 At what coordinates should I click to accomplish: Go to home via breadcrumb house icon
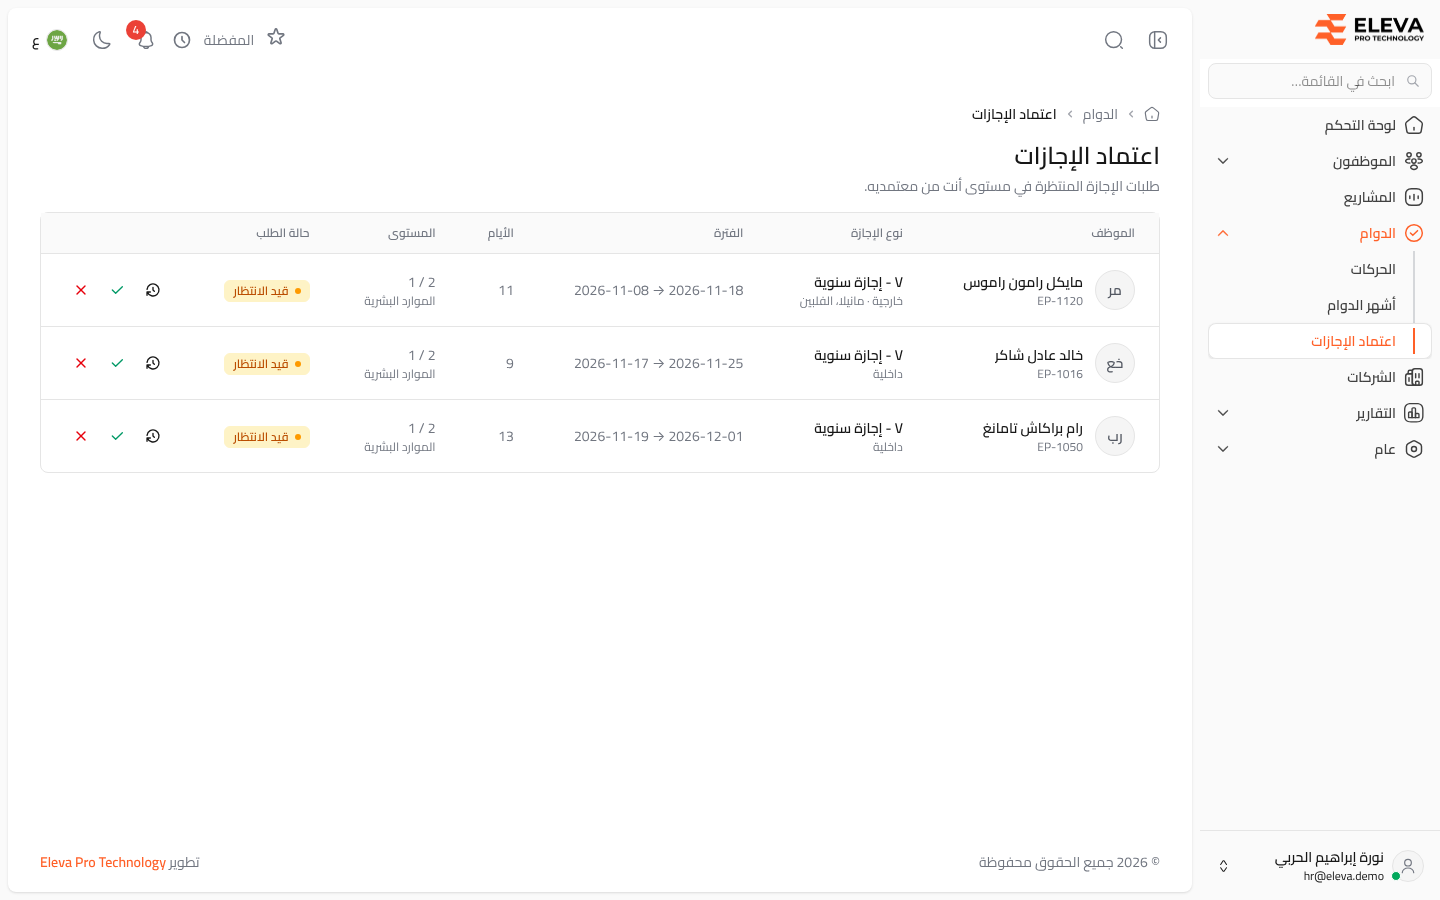(1152, 114)
